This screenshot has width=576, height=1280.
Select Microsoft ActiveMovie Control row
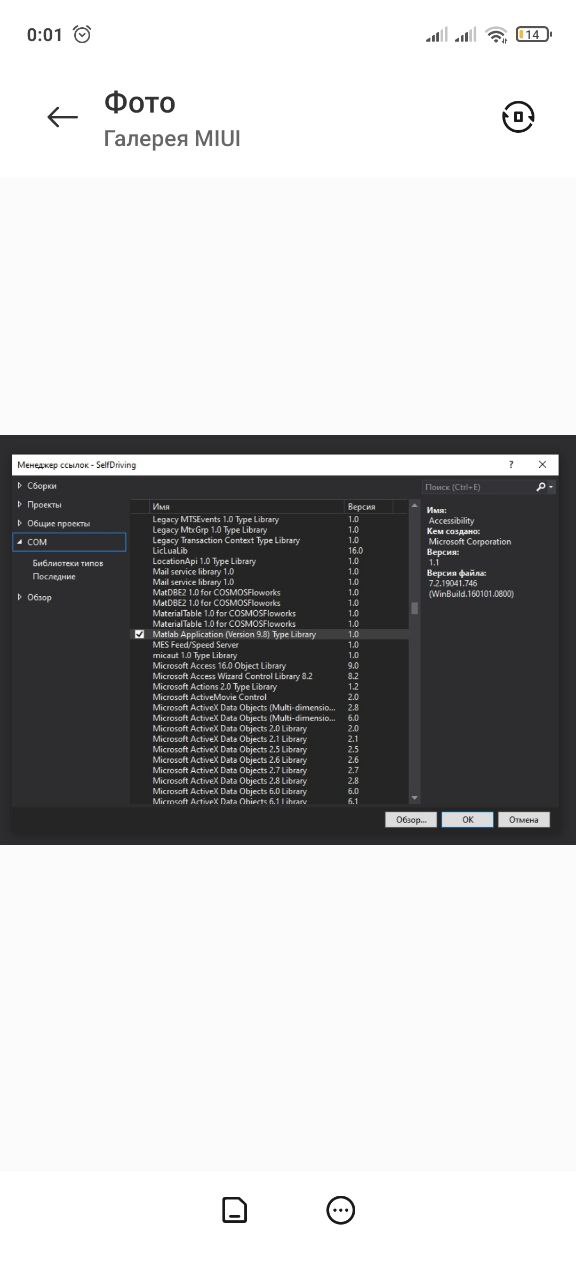tap(270, 697)
